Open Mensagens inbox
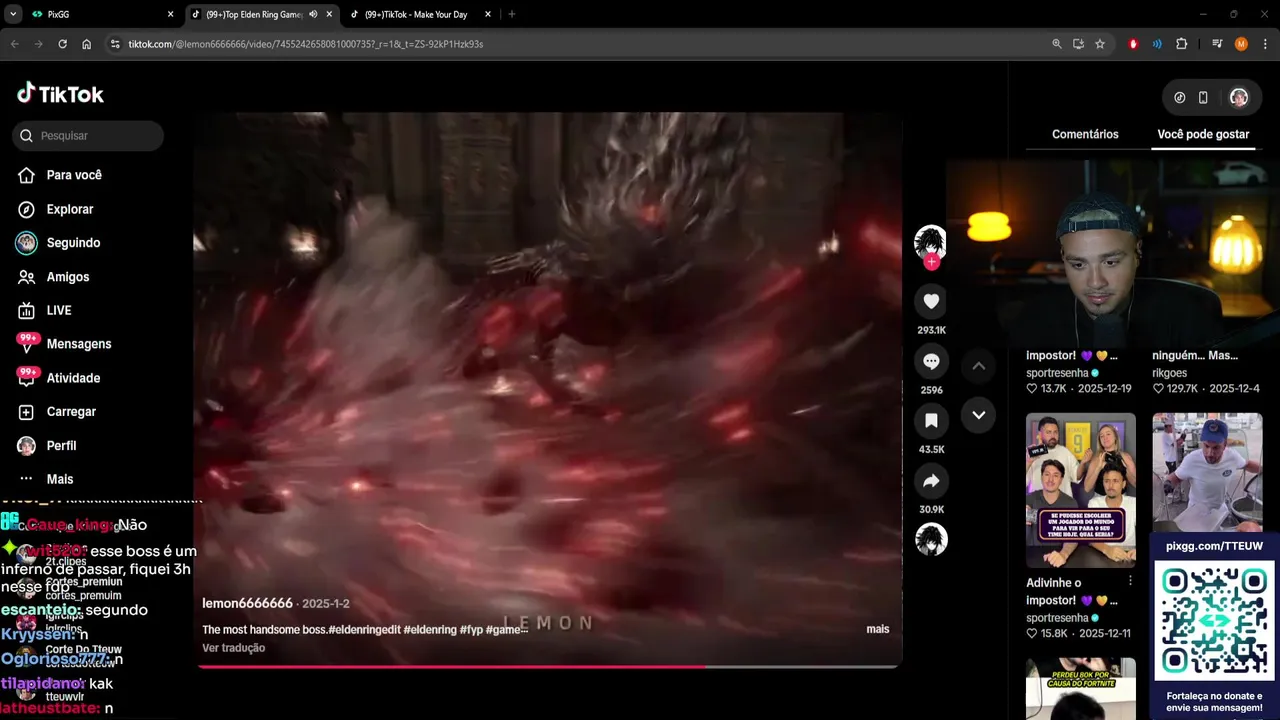 pyautogui.click(x=79, y=344)
